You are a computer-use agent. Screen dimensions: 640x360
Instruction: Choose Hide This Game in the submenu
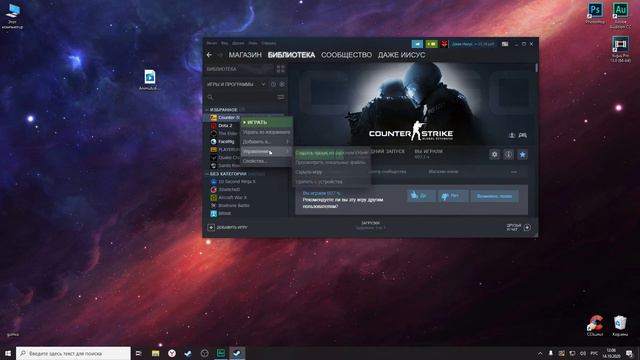coord(332,172)
